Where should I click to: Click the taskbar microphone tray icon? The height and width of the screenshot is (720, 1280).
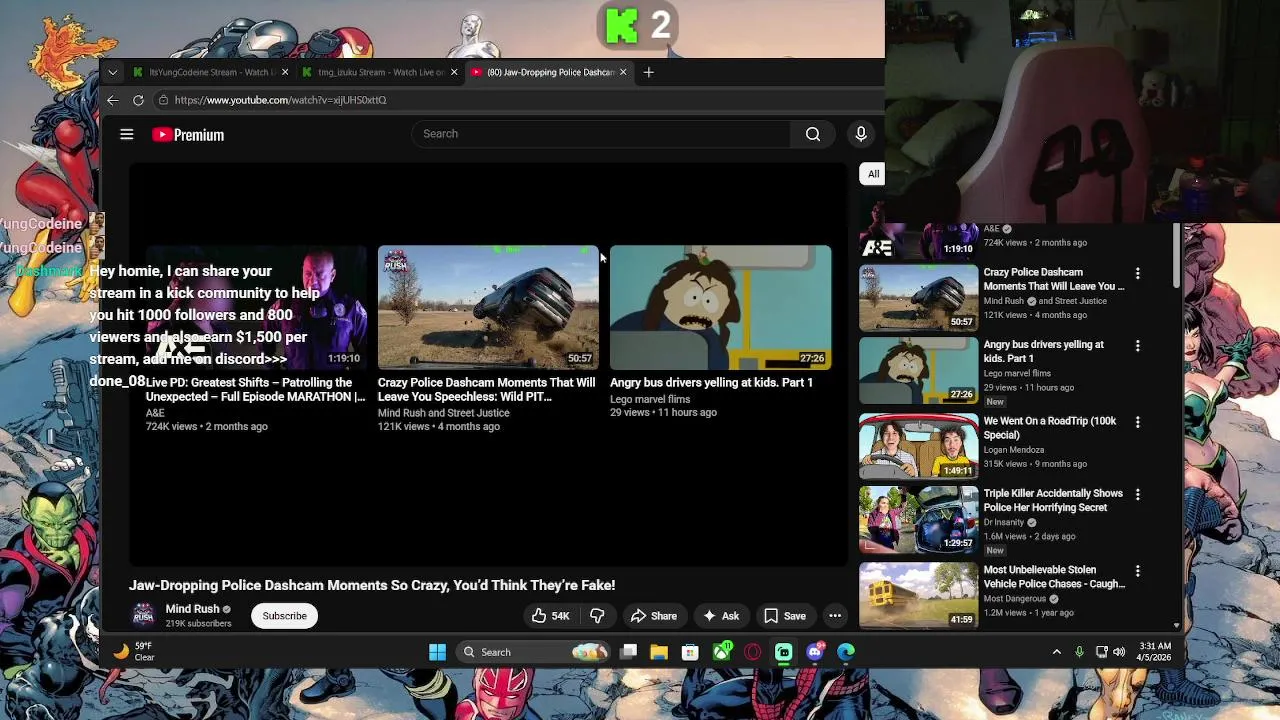[x=1079, y=652]
